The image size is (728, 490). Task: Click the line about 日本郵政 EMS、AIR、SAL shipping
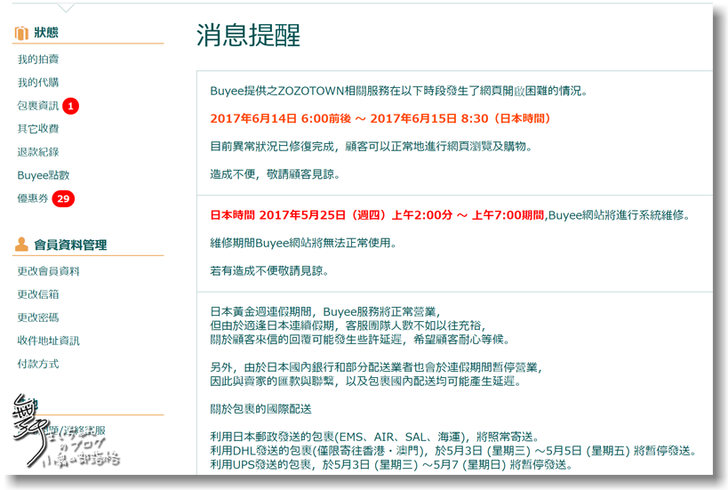click(x=374, y=437)
